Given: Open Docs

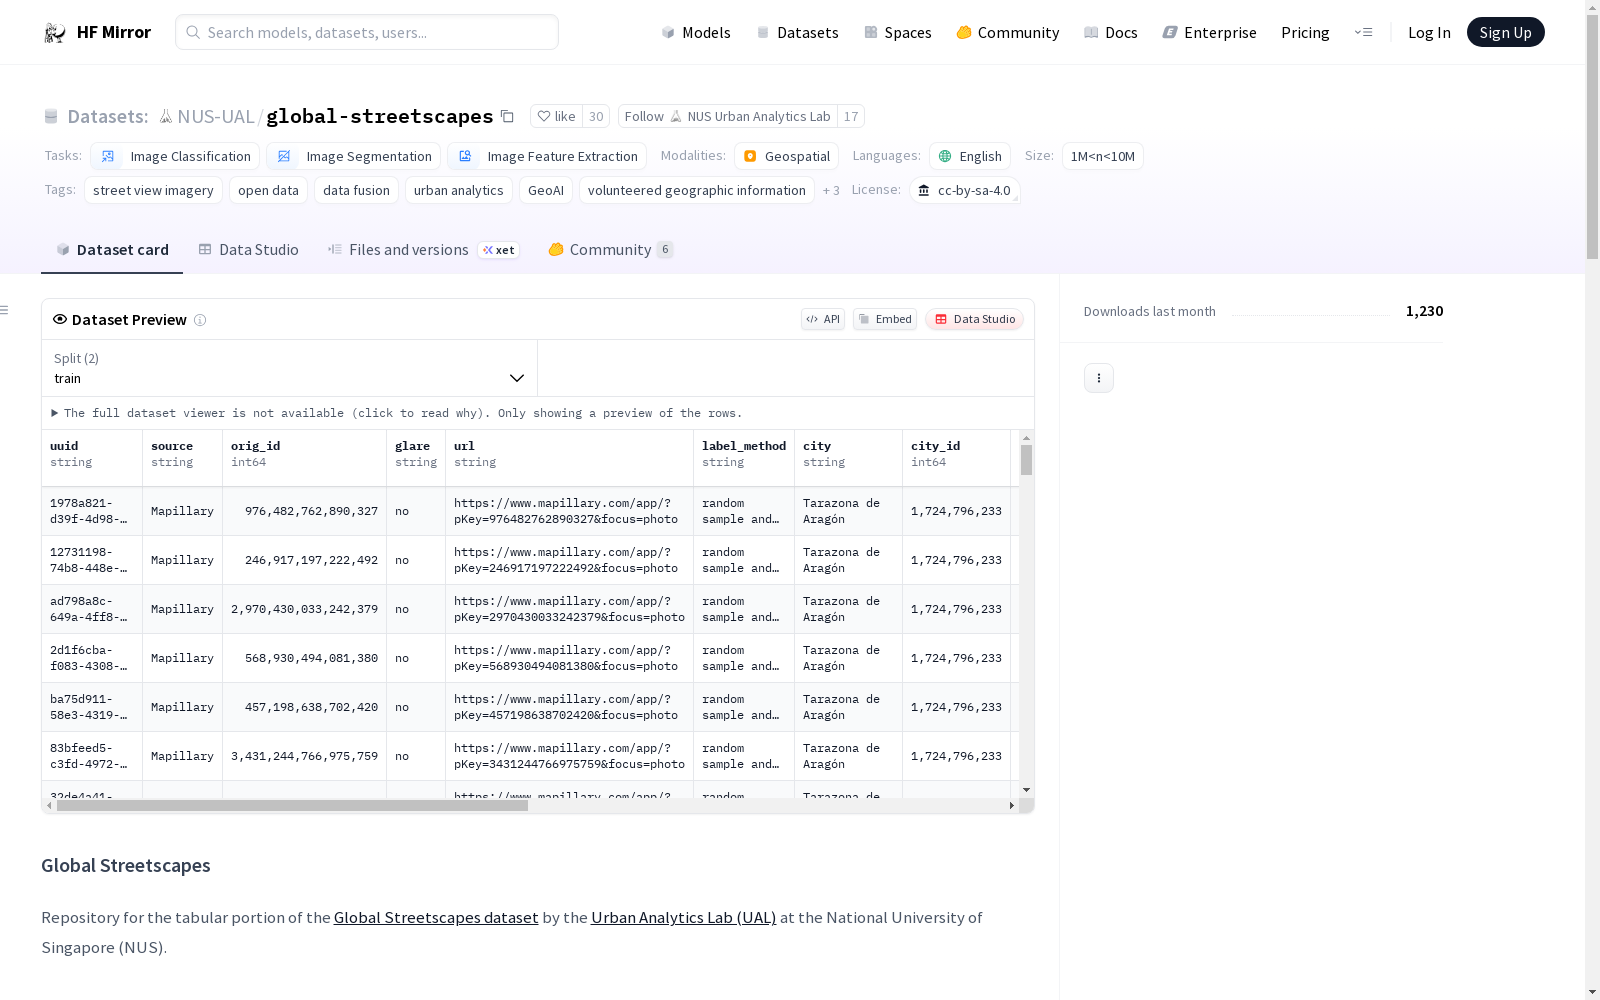Looking at the screenshot, I should tap(1111, 32).
